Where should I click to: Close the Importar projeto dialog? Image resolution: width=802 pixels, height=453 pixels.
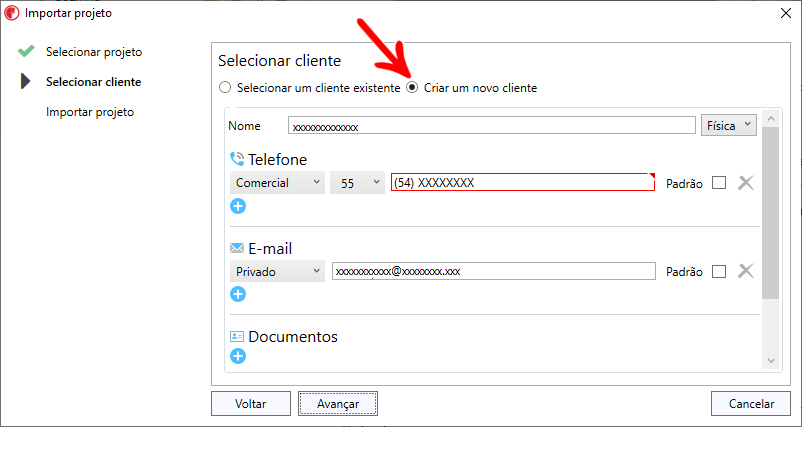pos(786,13)
